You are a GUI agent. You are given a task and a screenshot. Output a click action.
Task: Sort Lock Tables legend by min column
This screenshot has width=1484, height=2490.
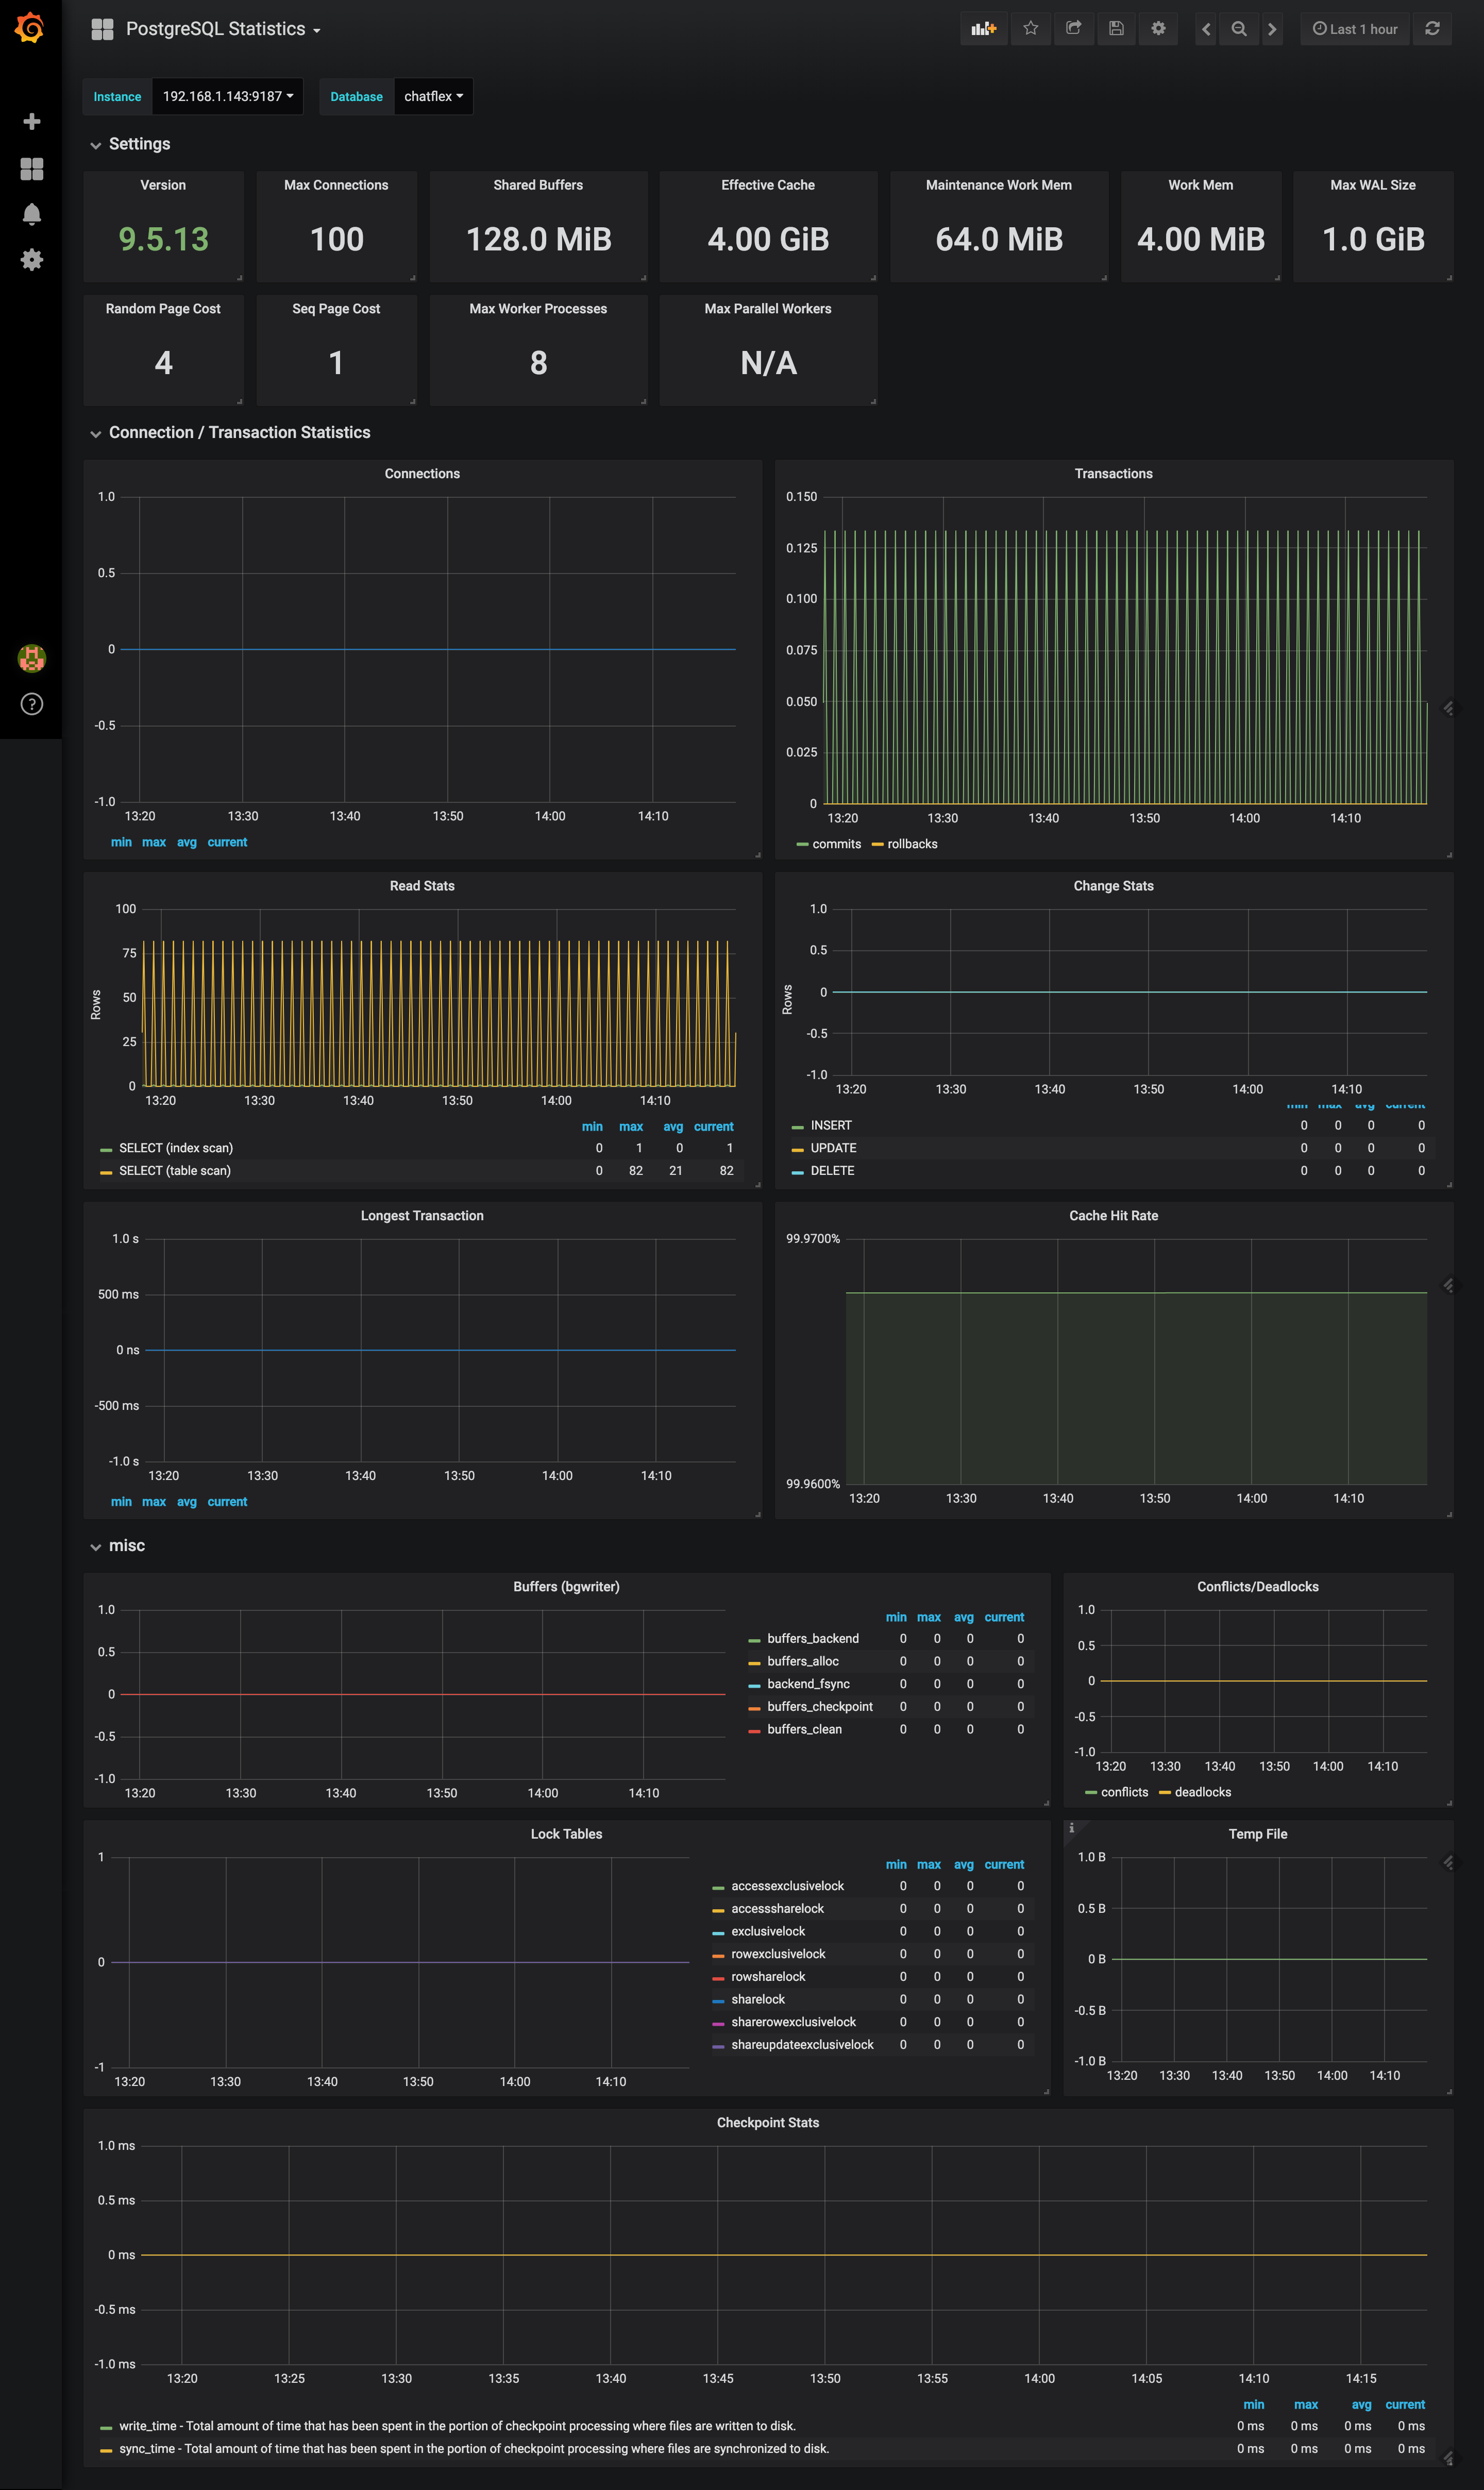(896, 1864)
